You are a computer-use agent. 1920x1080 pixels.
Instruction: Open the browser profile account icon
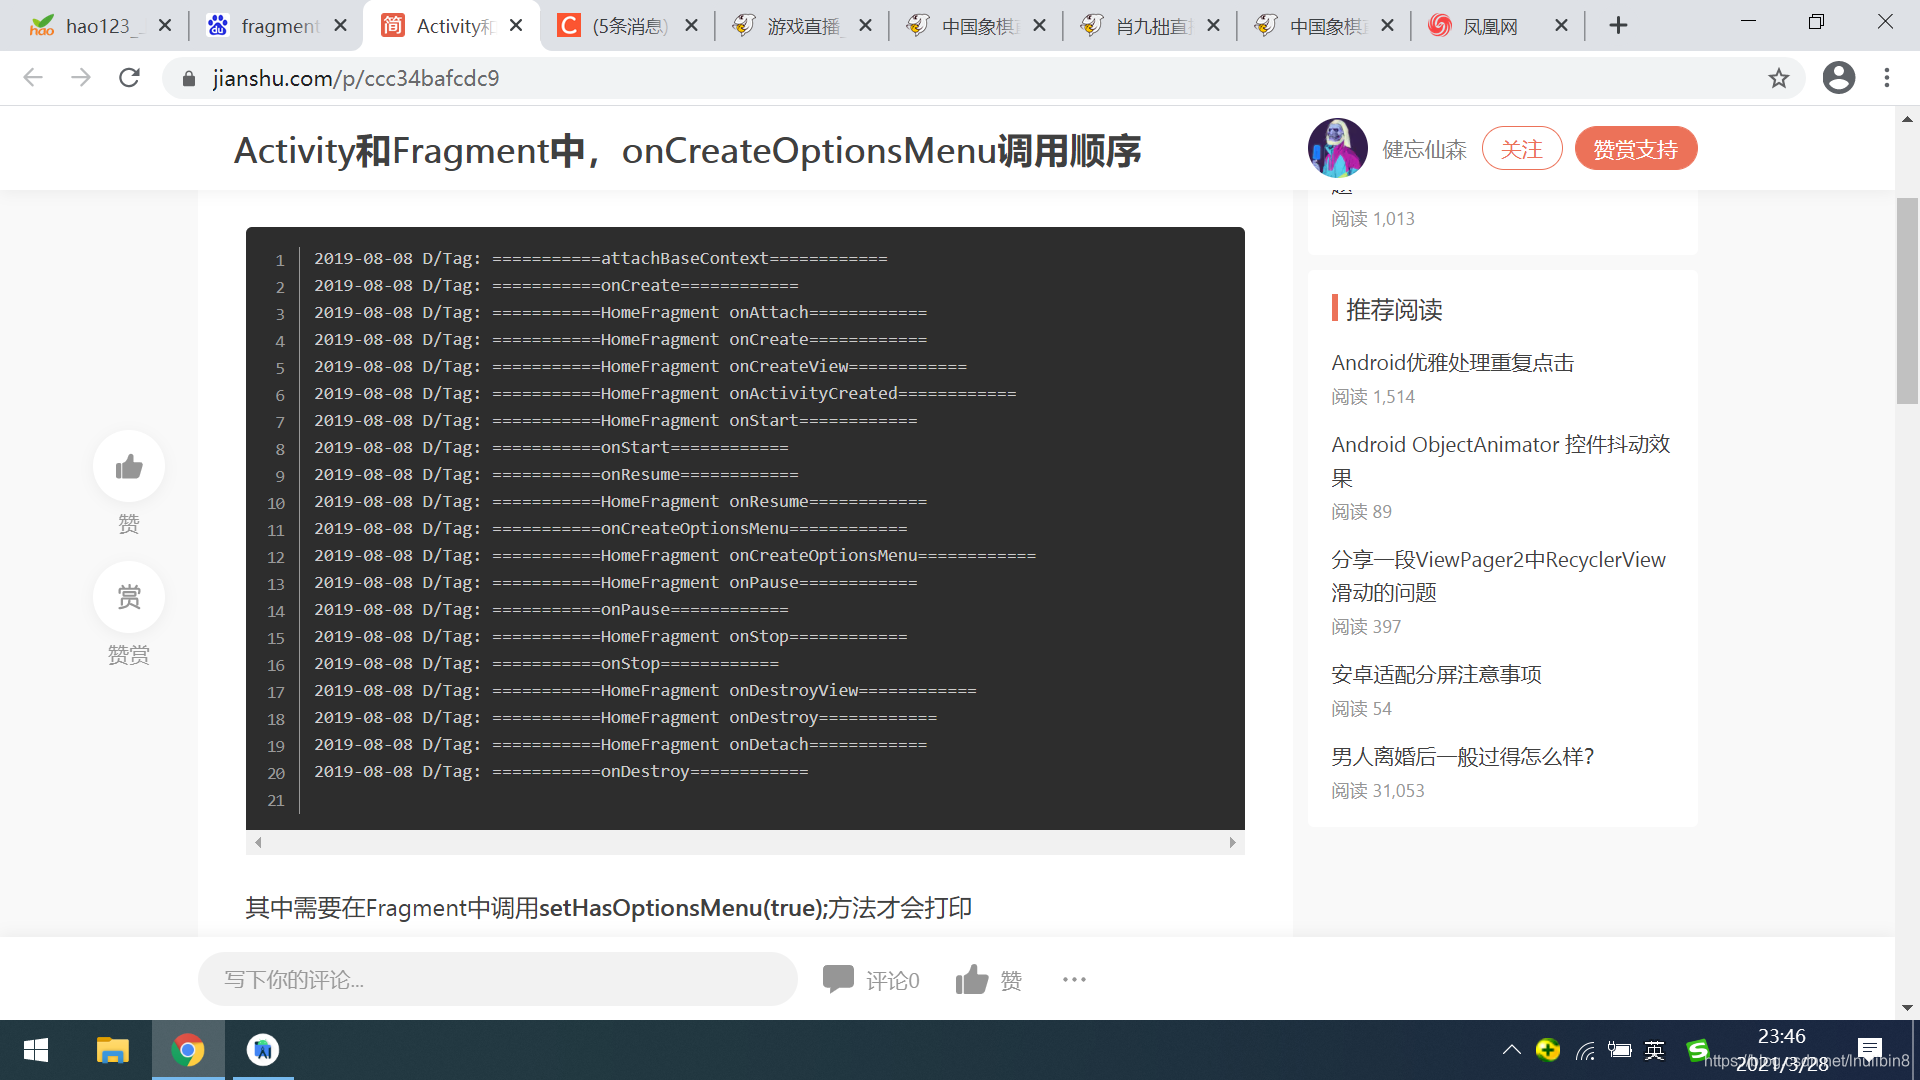pyautogui.click(x=1839, y=78)
